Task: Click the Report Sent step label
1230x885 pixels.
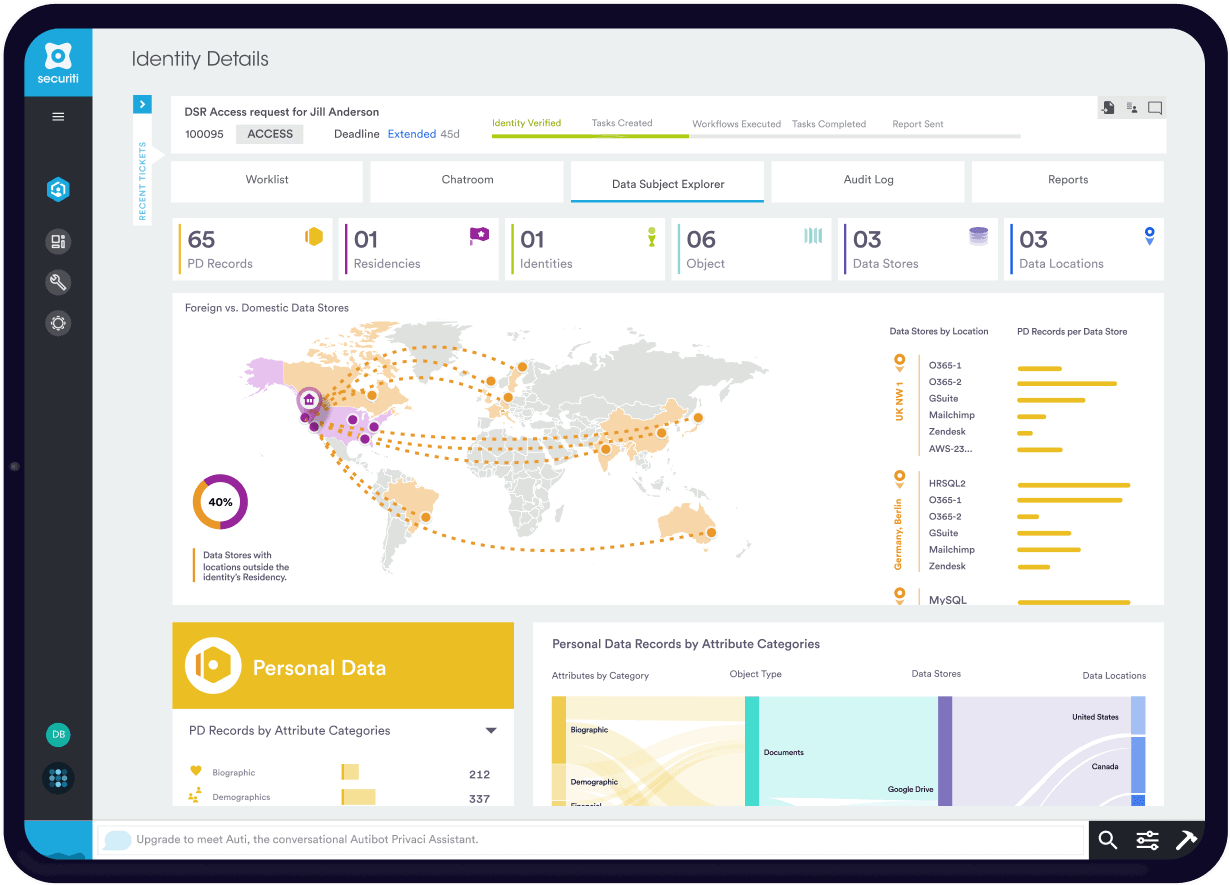Action: [918, 124]
